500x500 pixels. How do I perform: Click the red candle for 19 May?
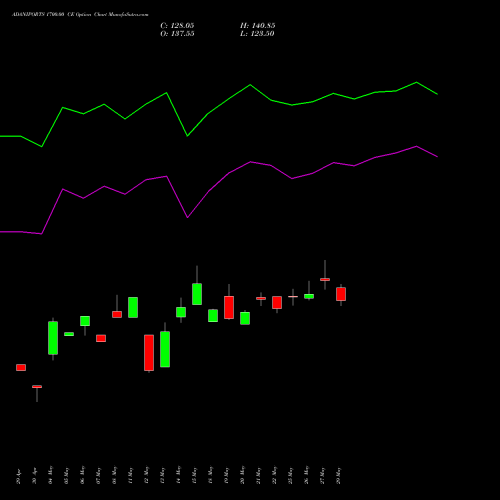coord(229,307)
